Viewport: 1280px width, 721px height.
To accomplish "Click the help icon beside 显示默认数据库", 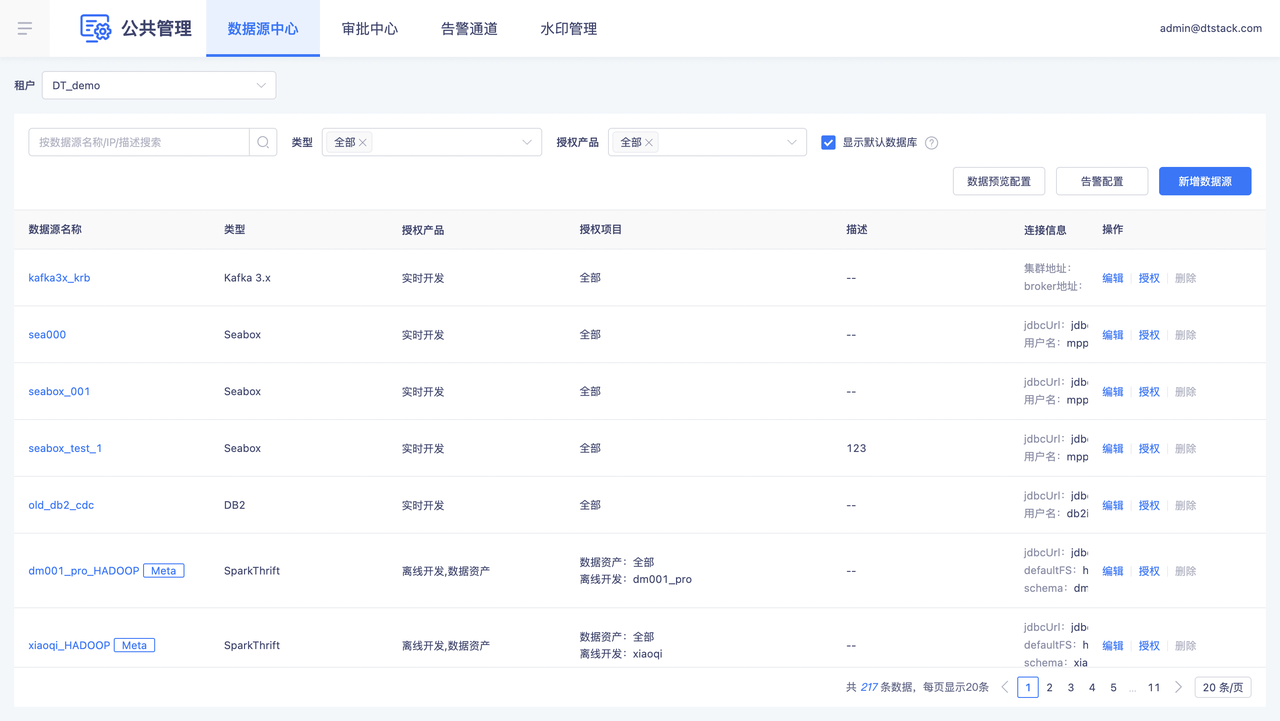I will [x=931, y=143].
